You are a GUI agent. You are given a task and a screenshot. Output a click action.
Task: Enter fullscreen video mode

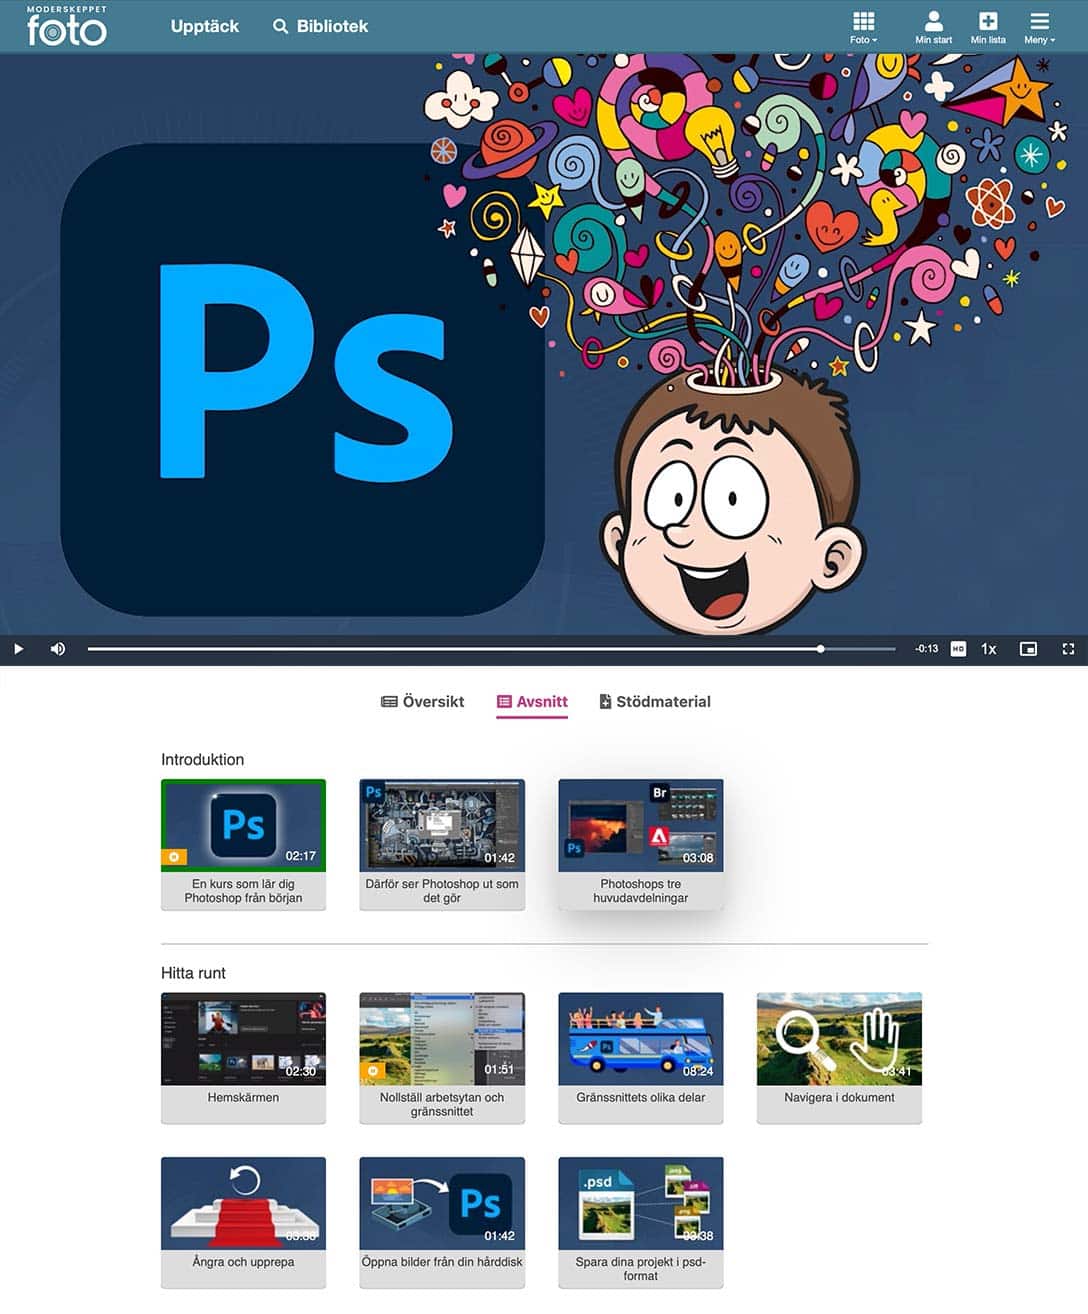(x=1068, y=649)
